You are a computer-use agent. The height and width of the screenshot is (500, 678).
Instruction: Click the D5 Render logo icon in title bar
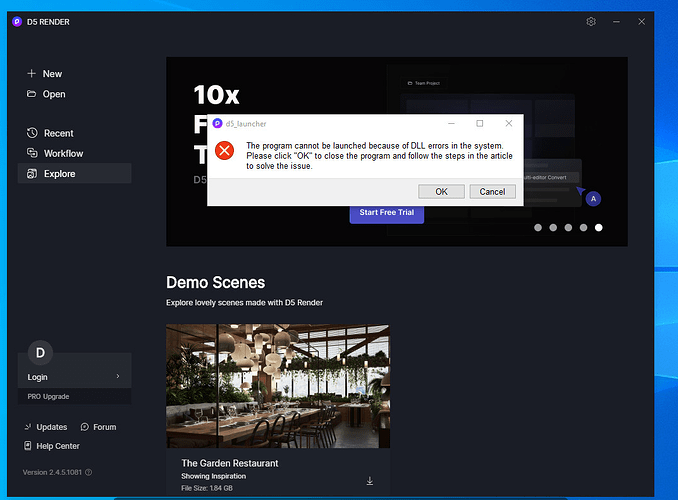coord(17,22)
